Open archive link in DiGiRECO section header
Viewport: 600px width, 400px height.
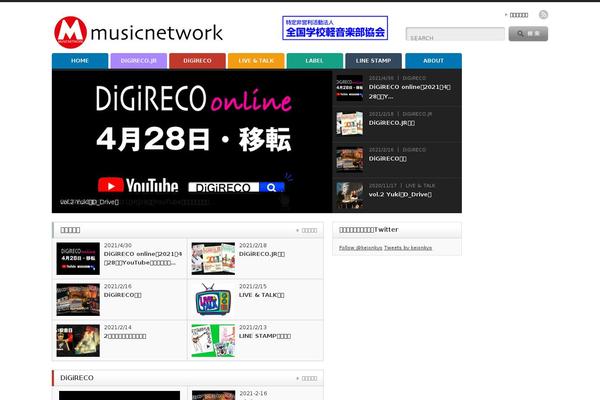coord(309,379)
